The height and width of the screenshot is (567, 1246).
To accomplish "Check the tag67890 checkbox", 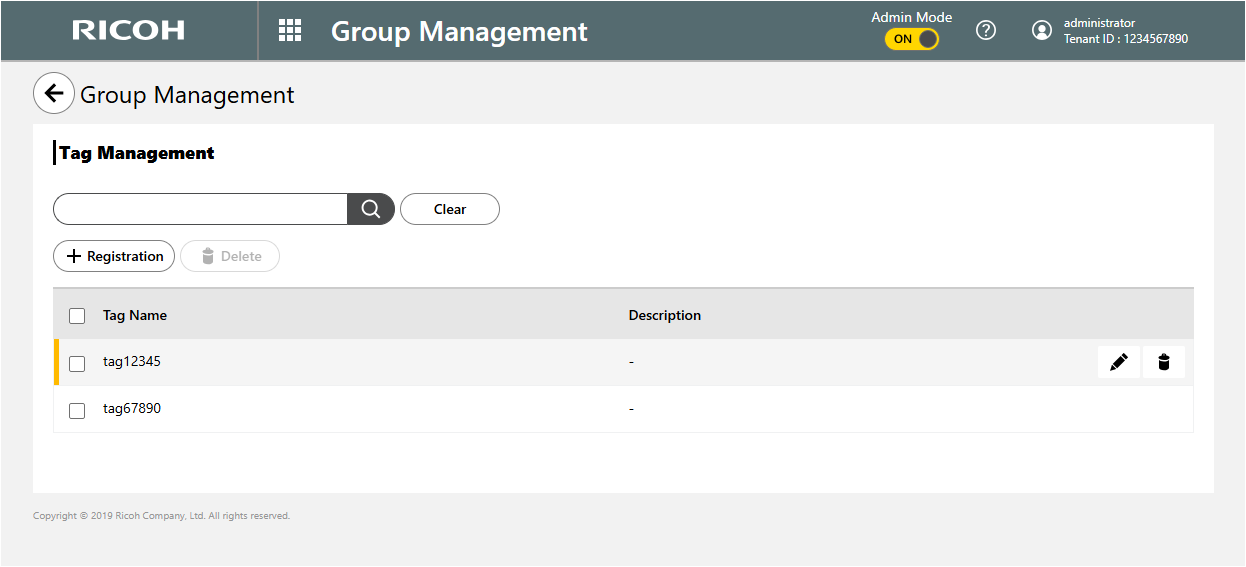I will tap(77, 410).
